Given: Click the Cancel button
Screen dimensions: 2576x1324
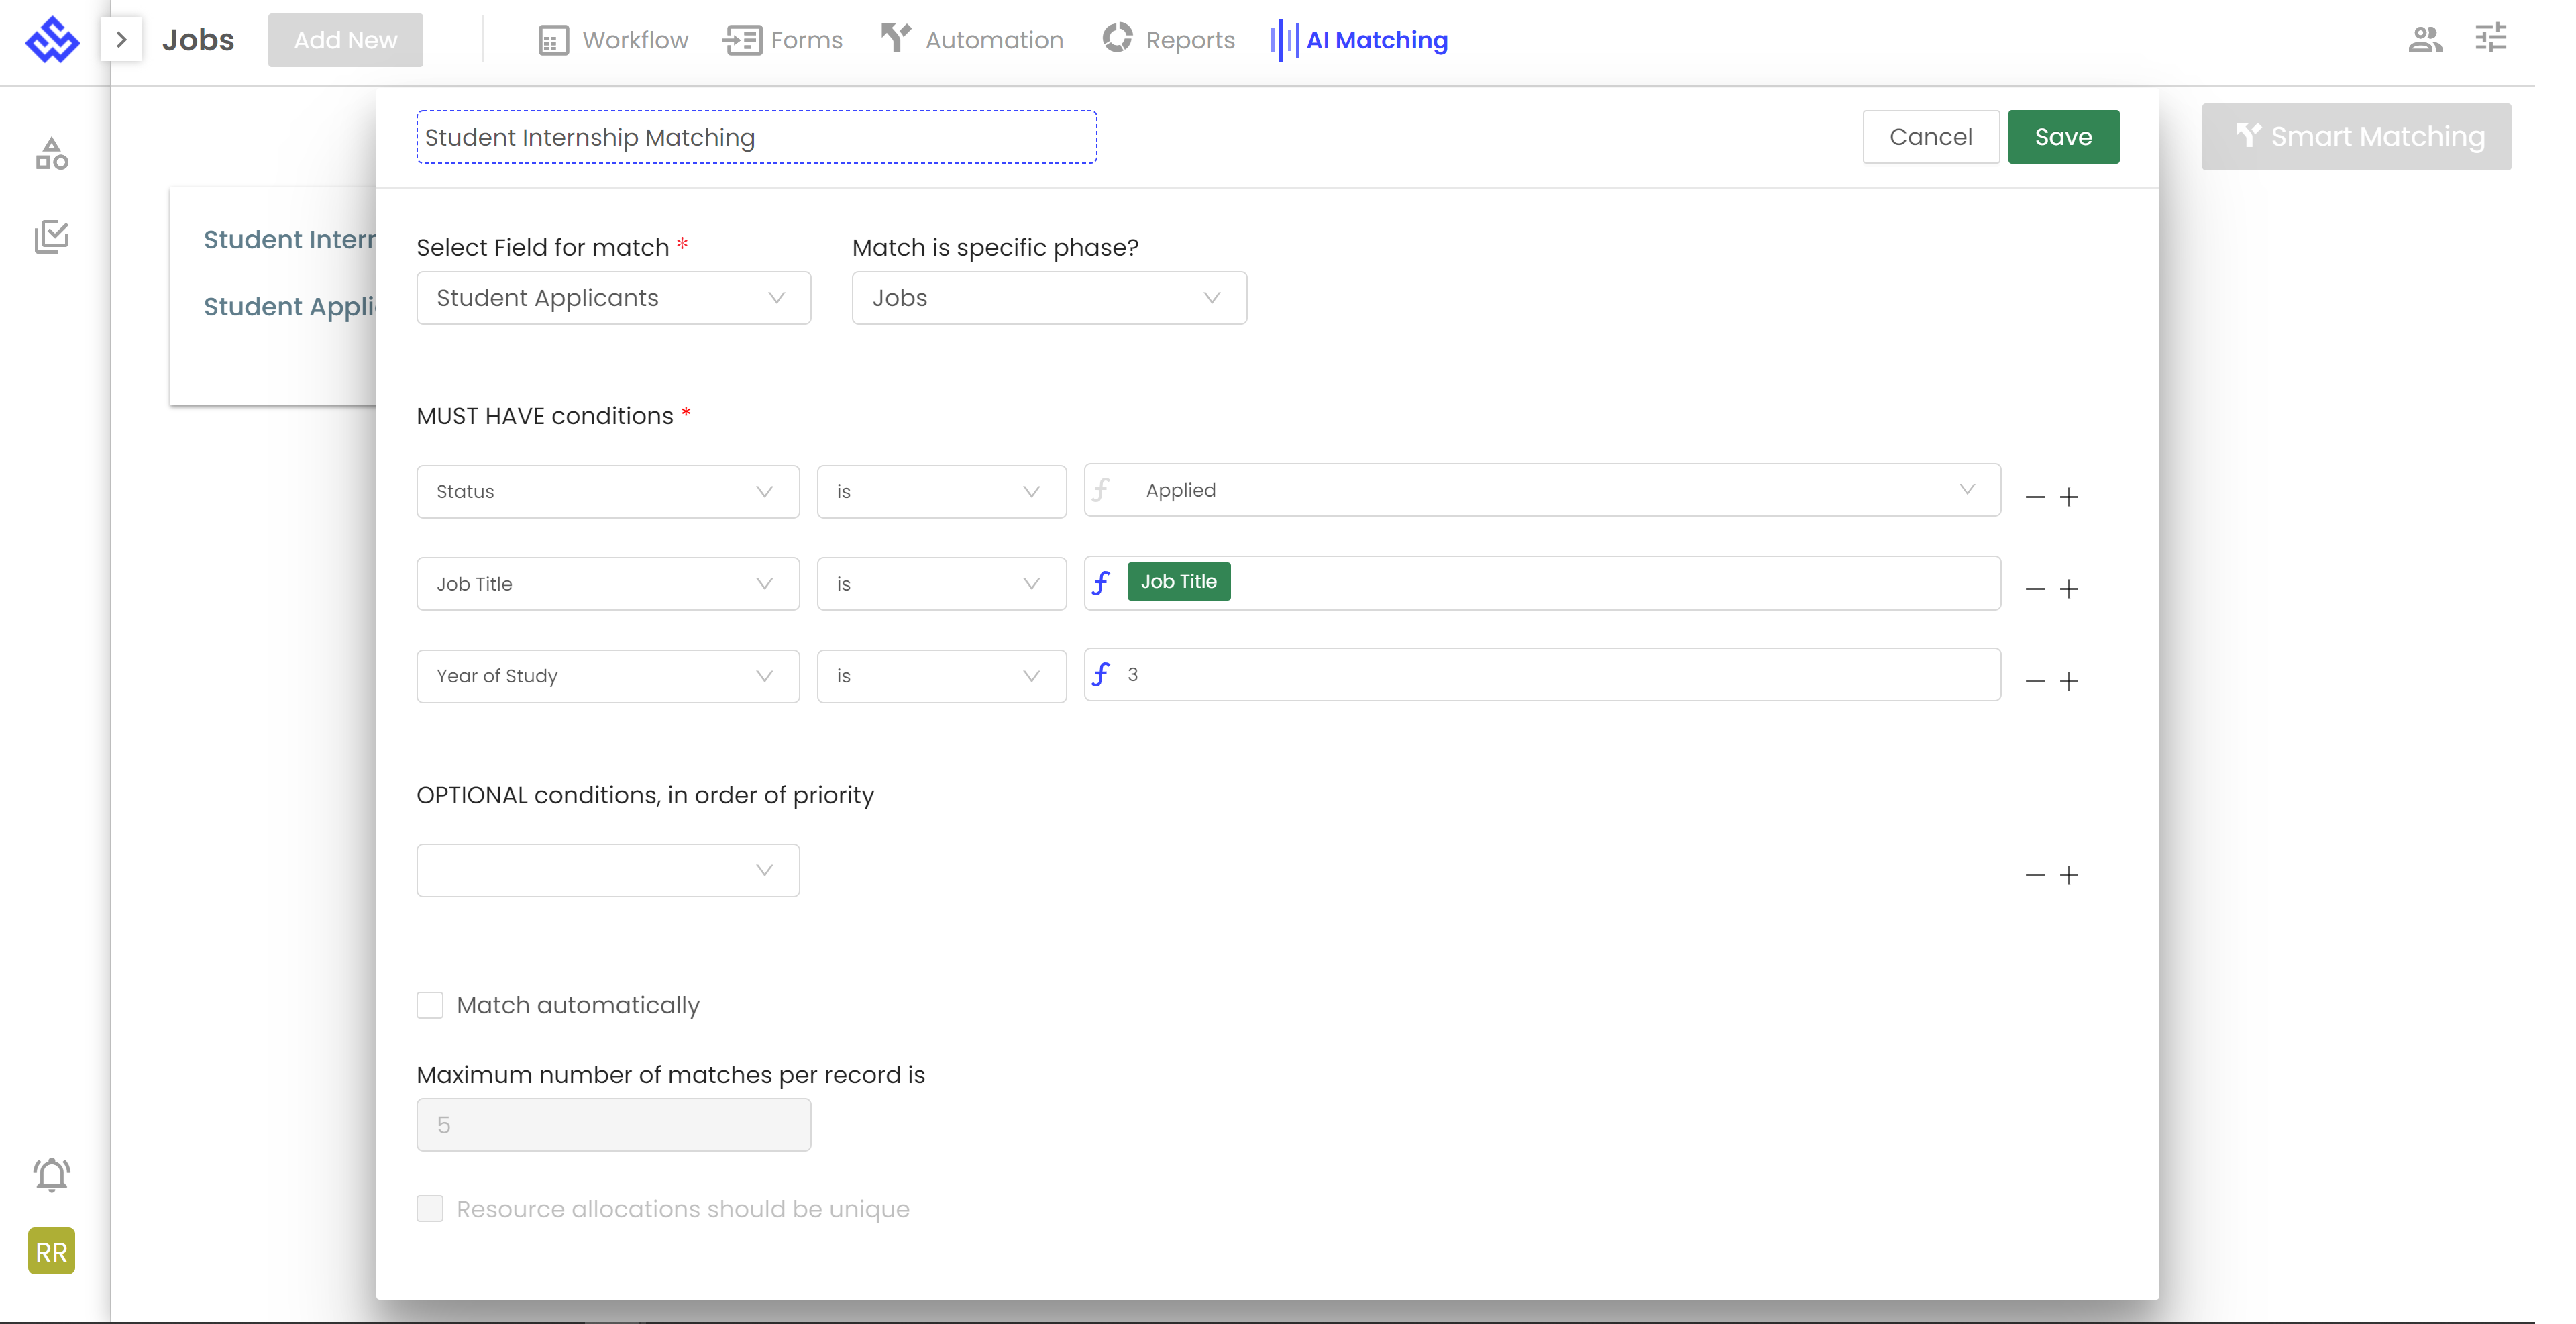Looking at the screenshot, I should point(1930,137).
